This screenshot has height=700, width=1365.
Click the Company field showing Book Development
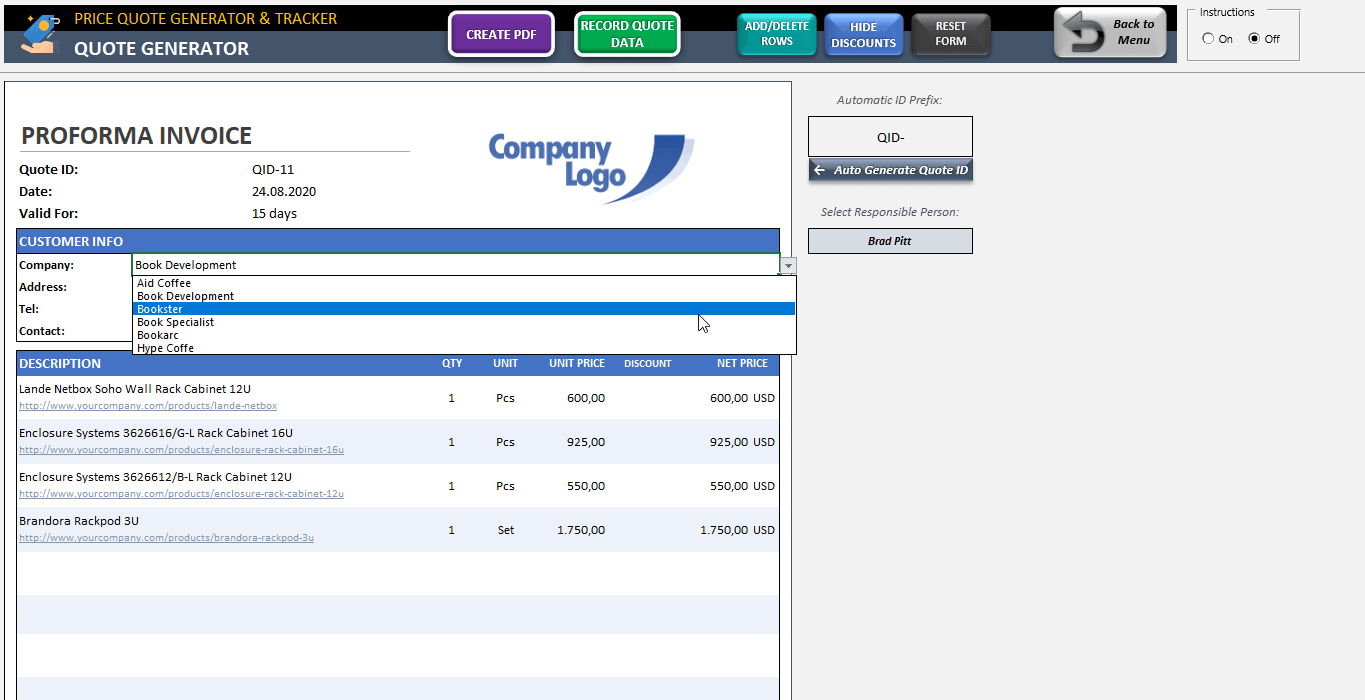tap(455, 265)
